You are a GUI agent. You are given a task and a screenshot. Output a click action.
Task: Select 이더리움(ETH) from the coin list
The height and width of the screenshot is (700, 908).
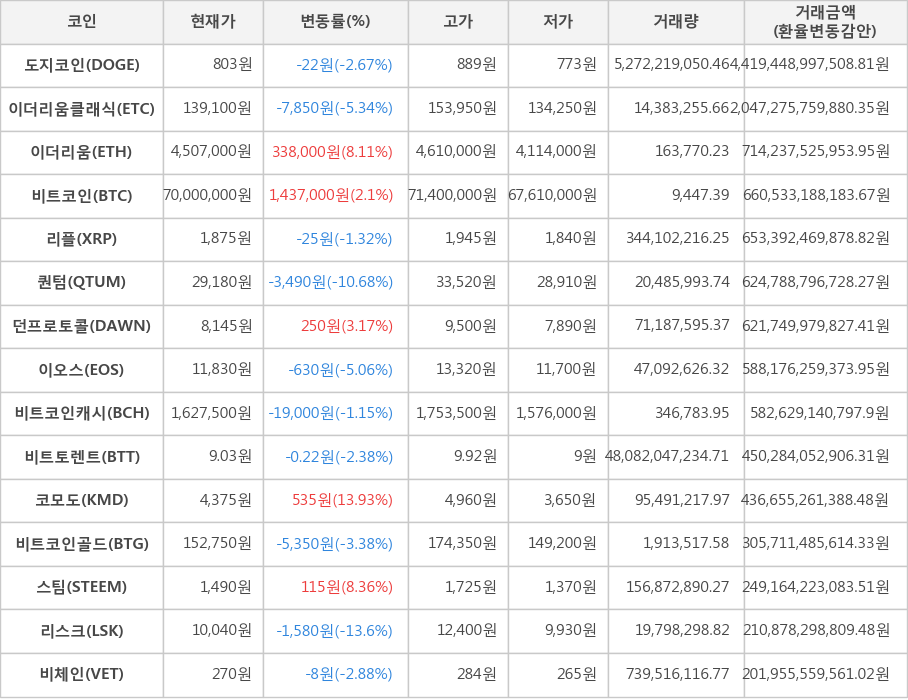(81, 153)
